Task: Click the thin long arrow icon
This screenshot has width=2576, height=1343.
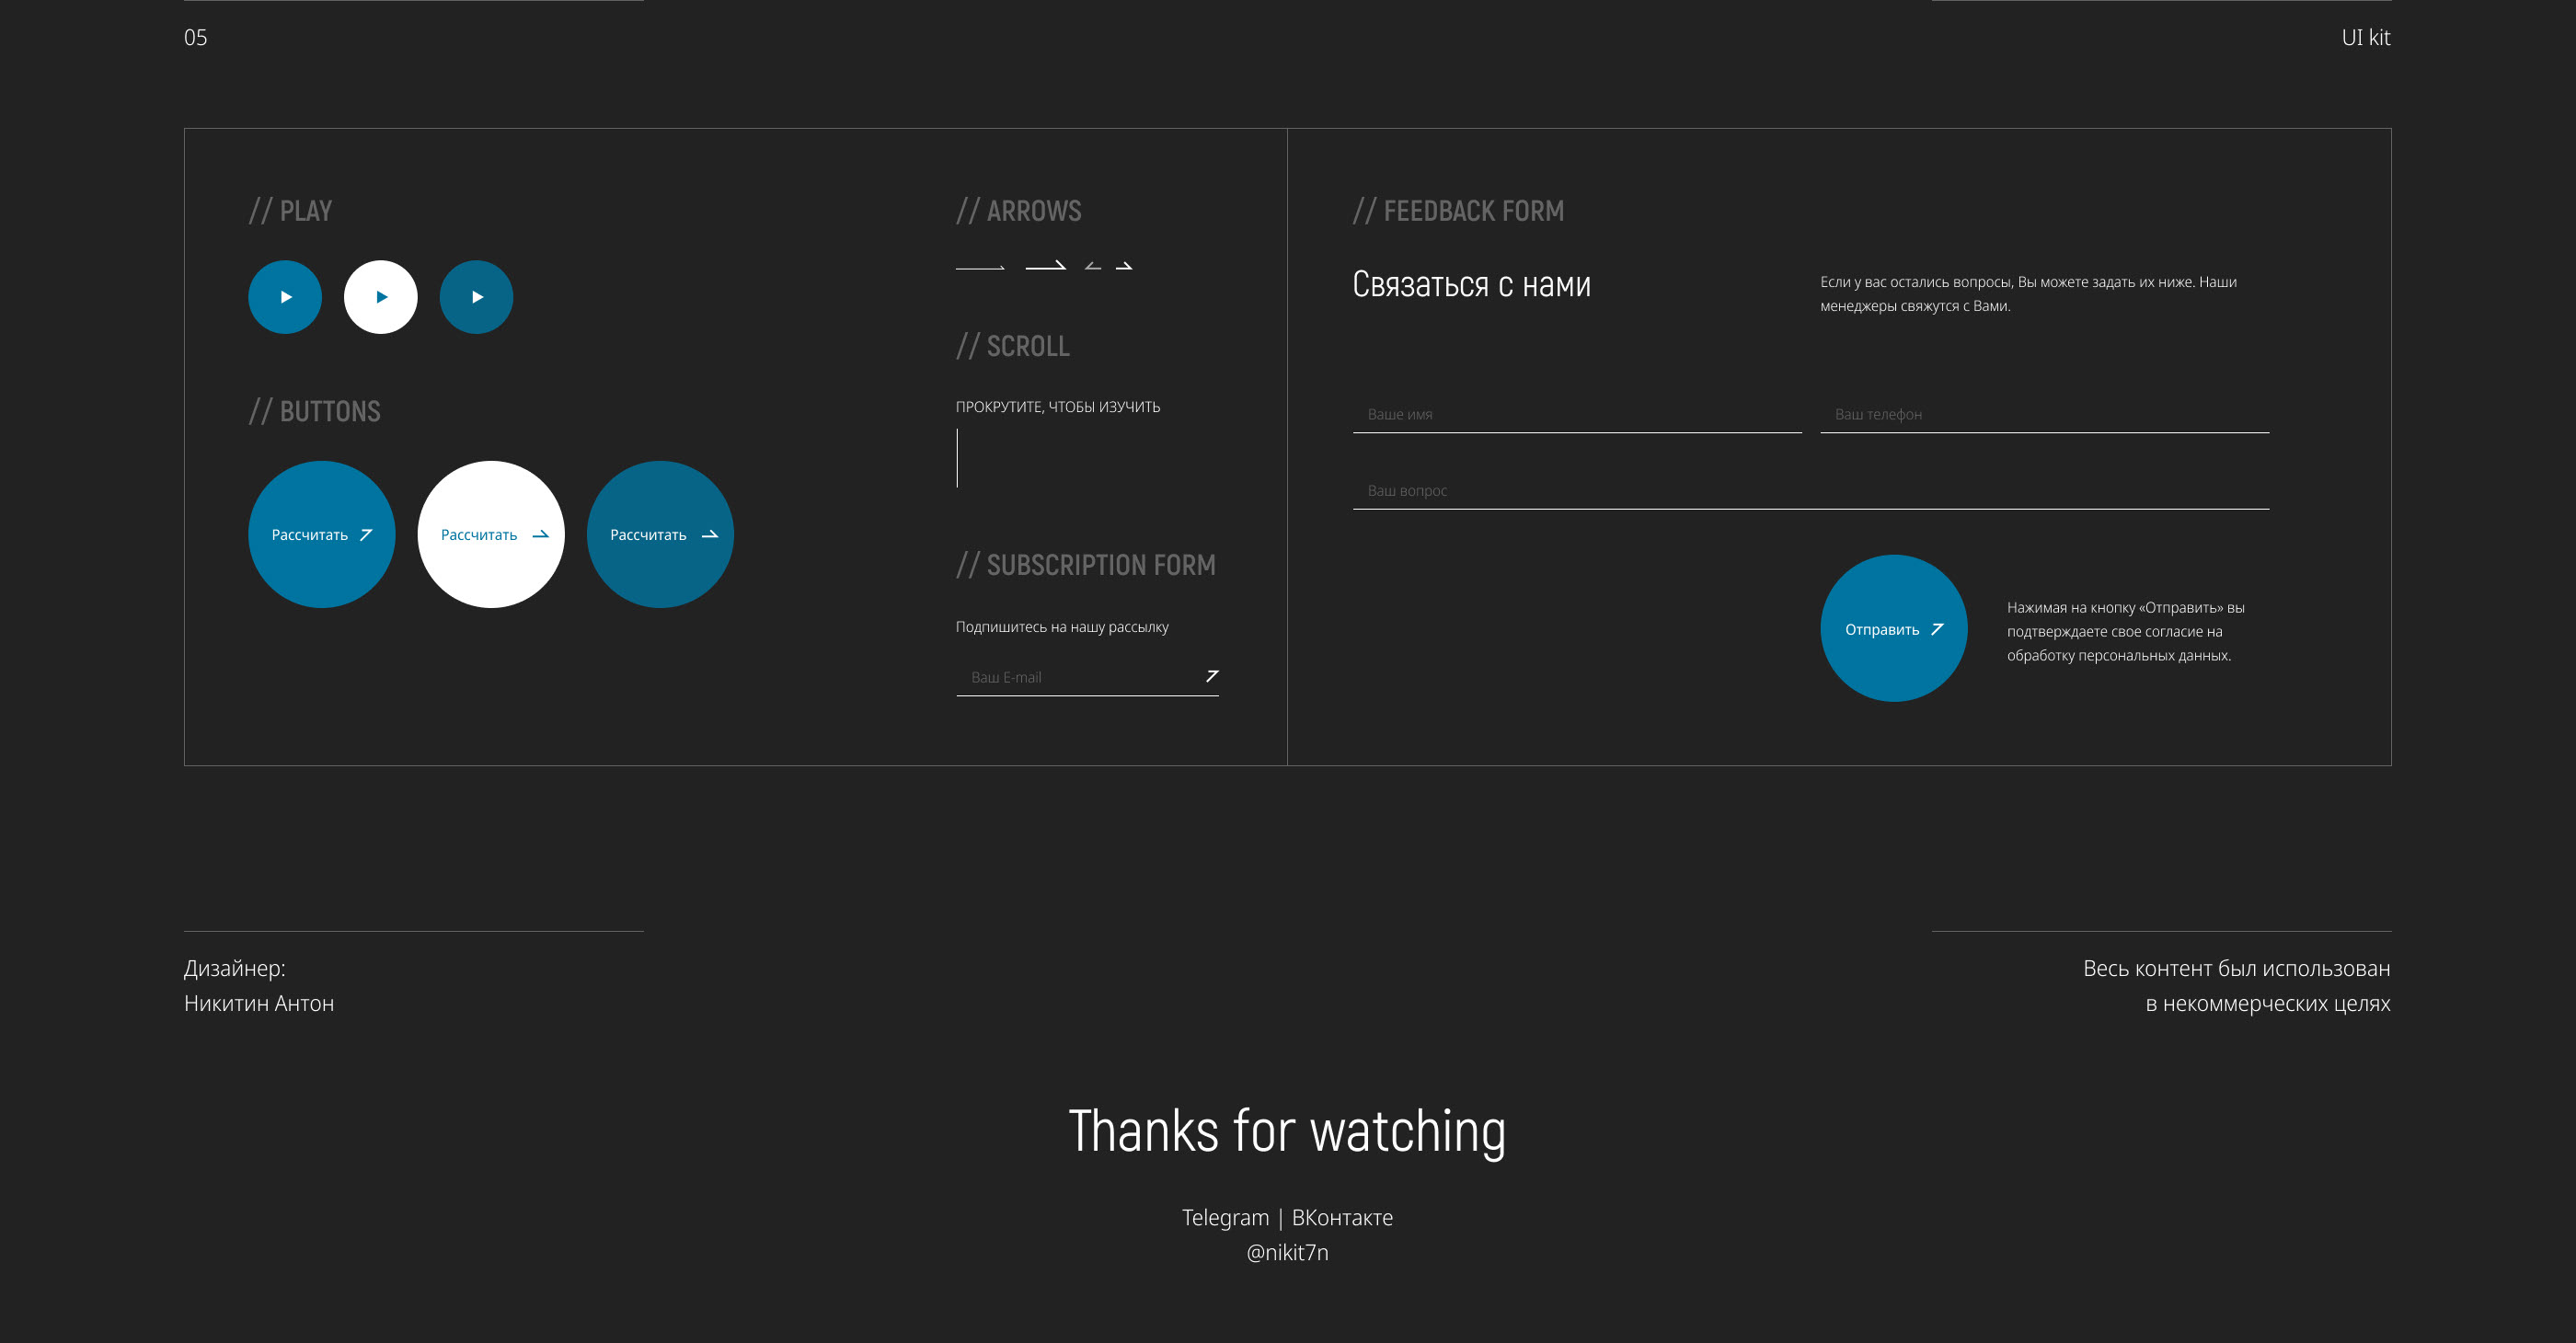Action: [980, 267]
